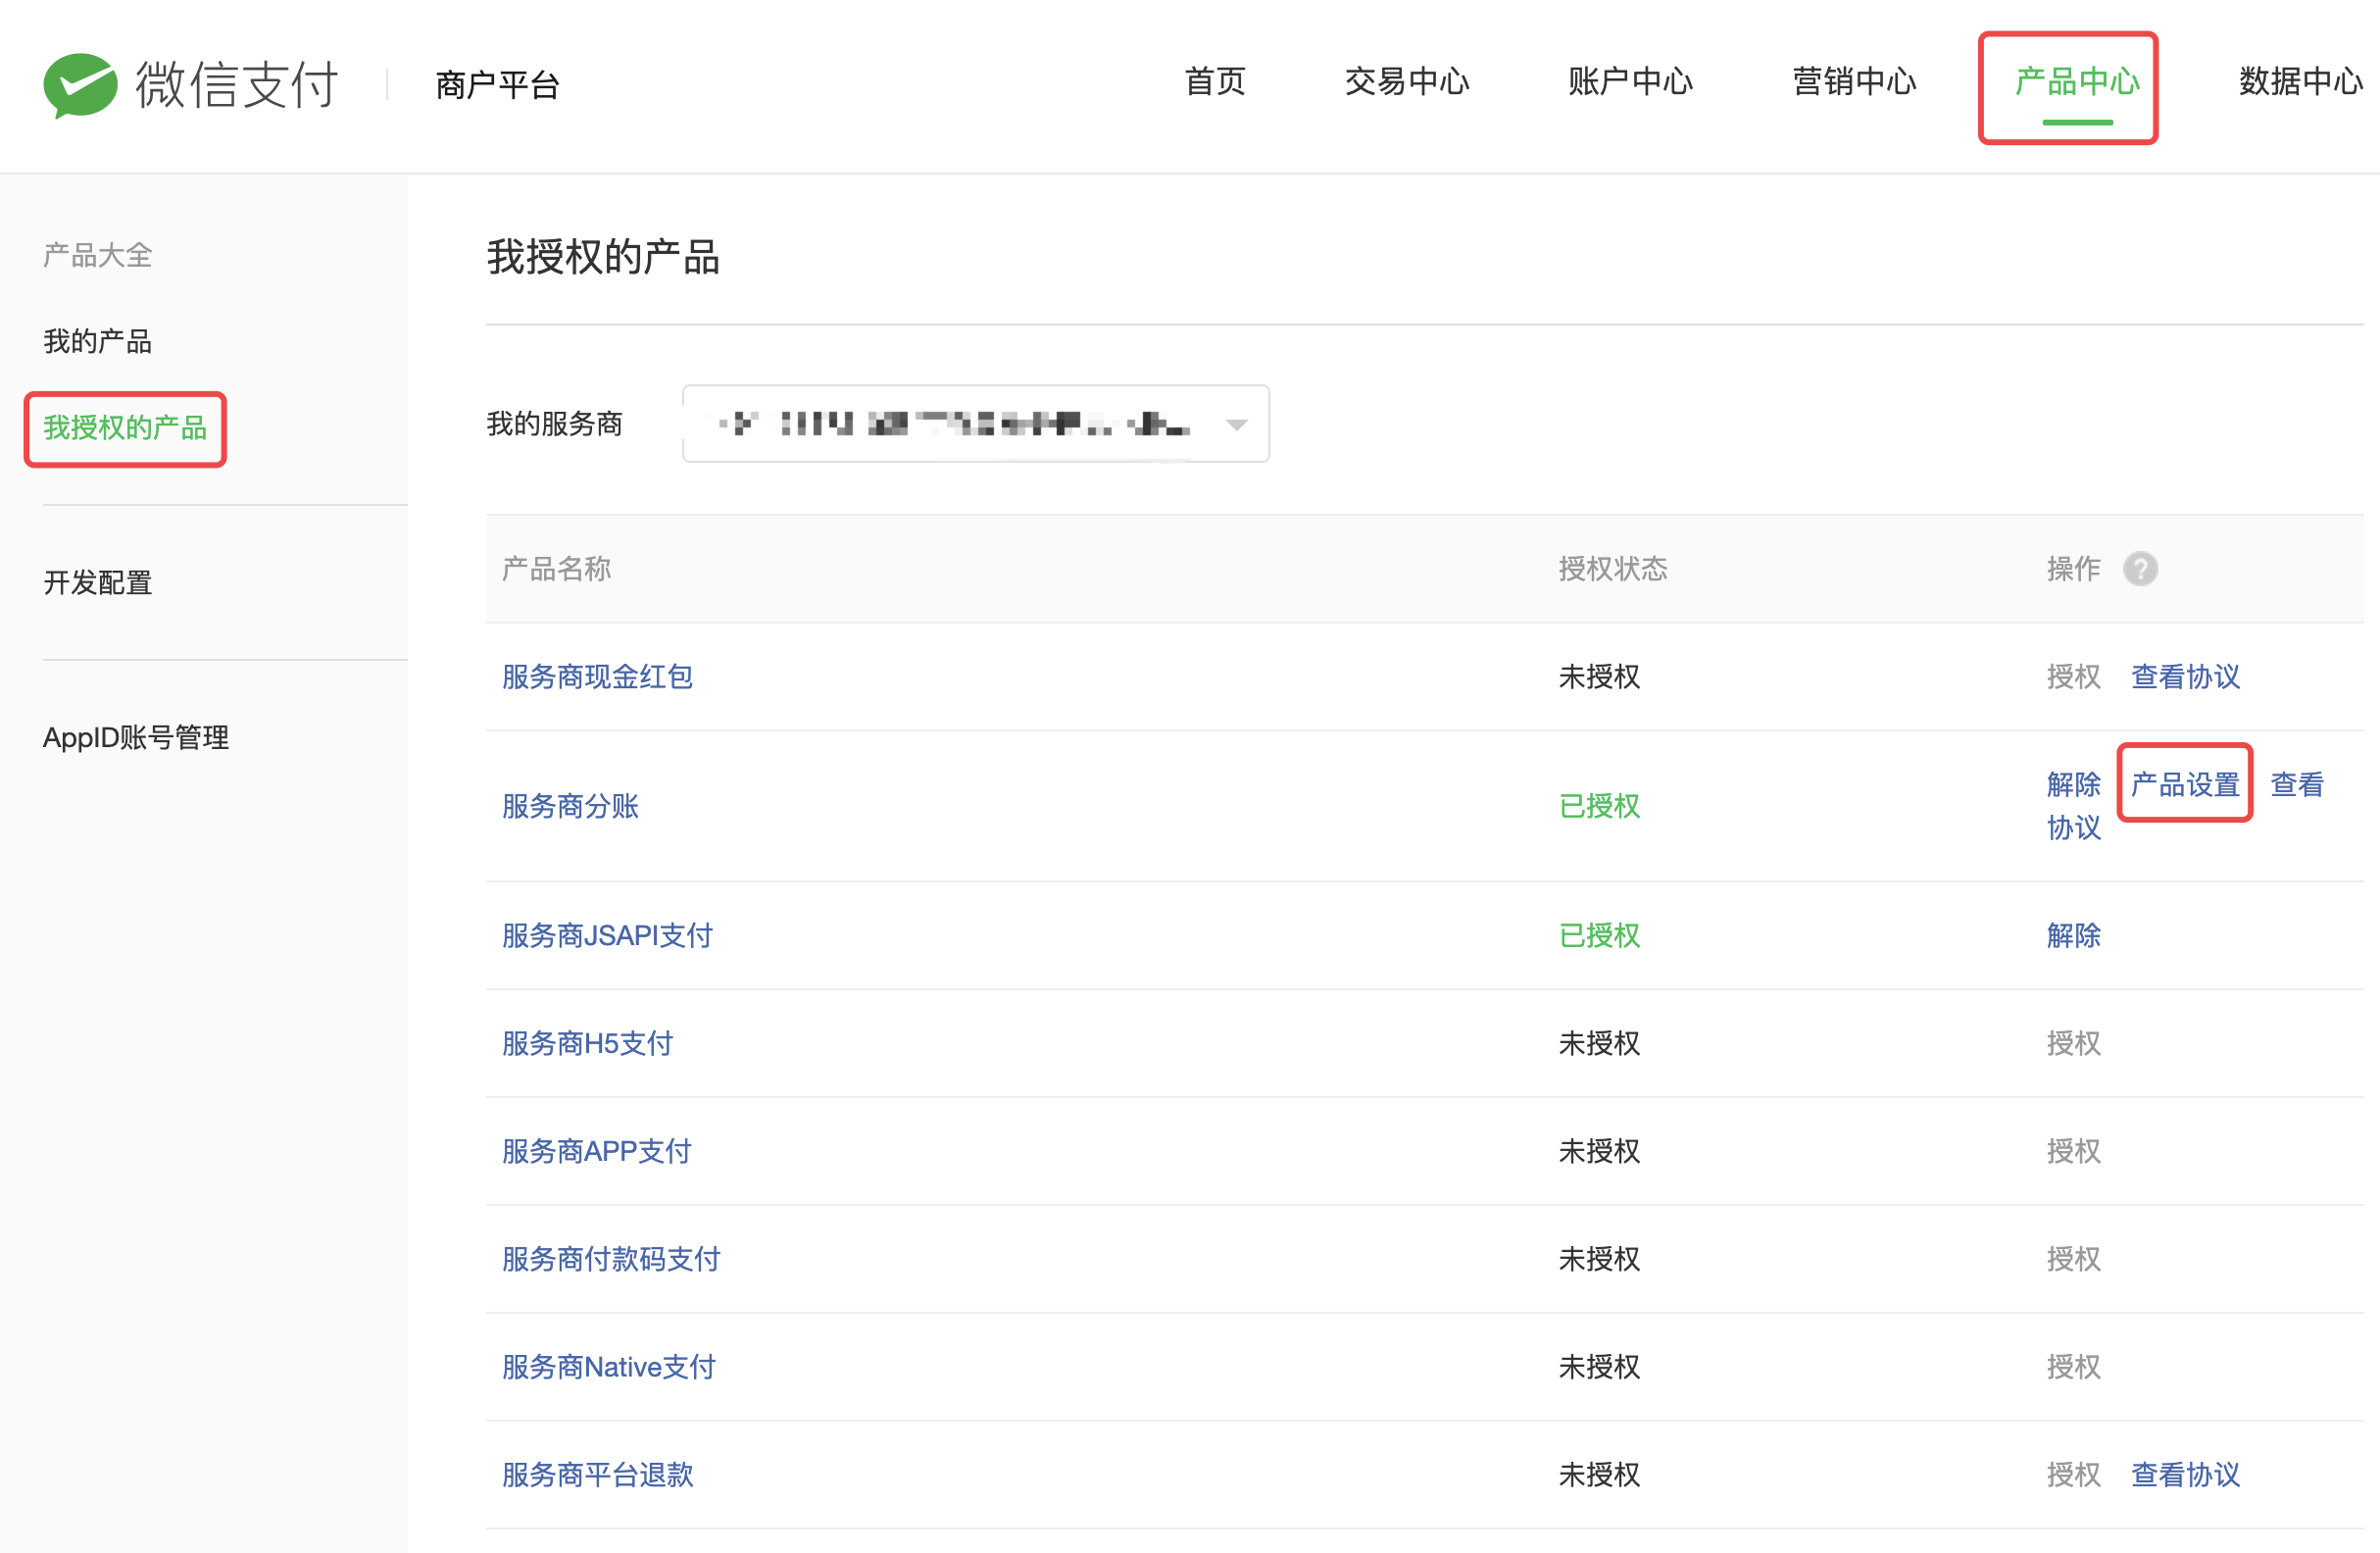This screenshot has width=2380, height=1553.
Task: Click 授权 for 服务商Native支付
Action: click(2073, 1368)
